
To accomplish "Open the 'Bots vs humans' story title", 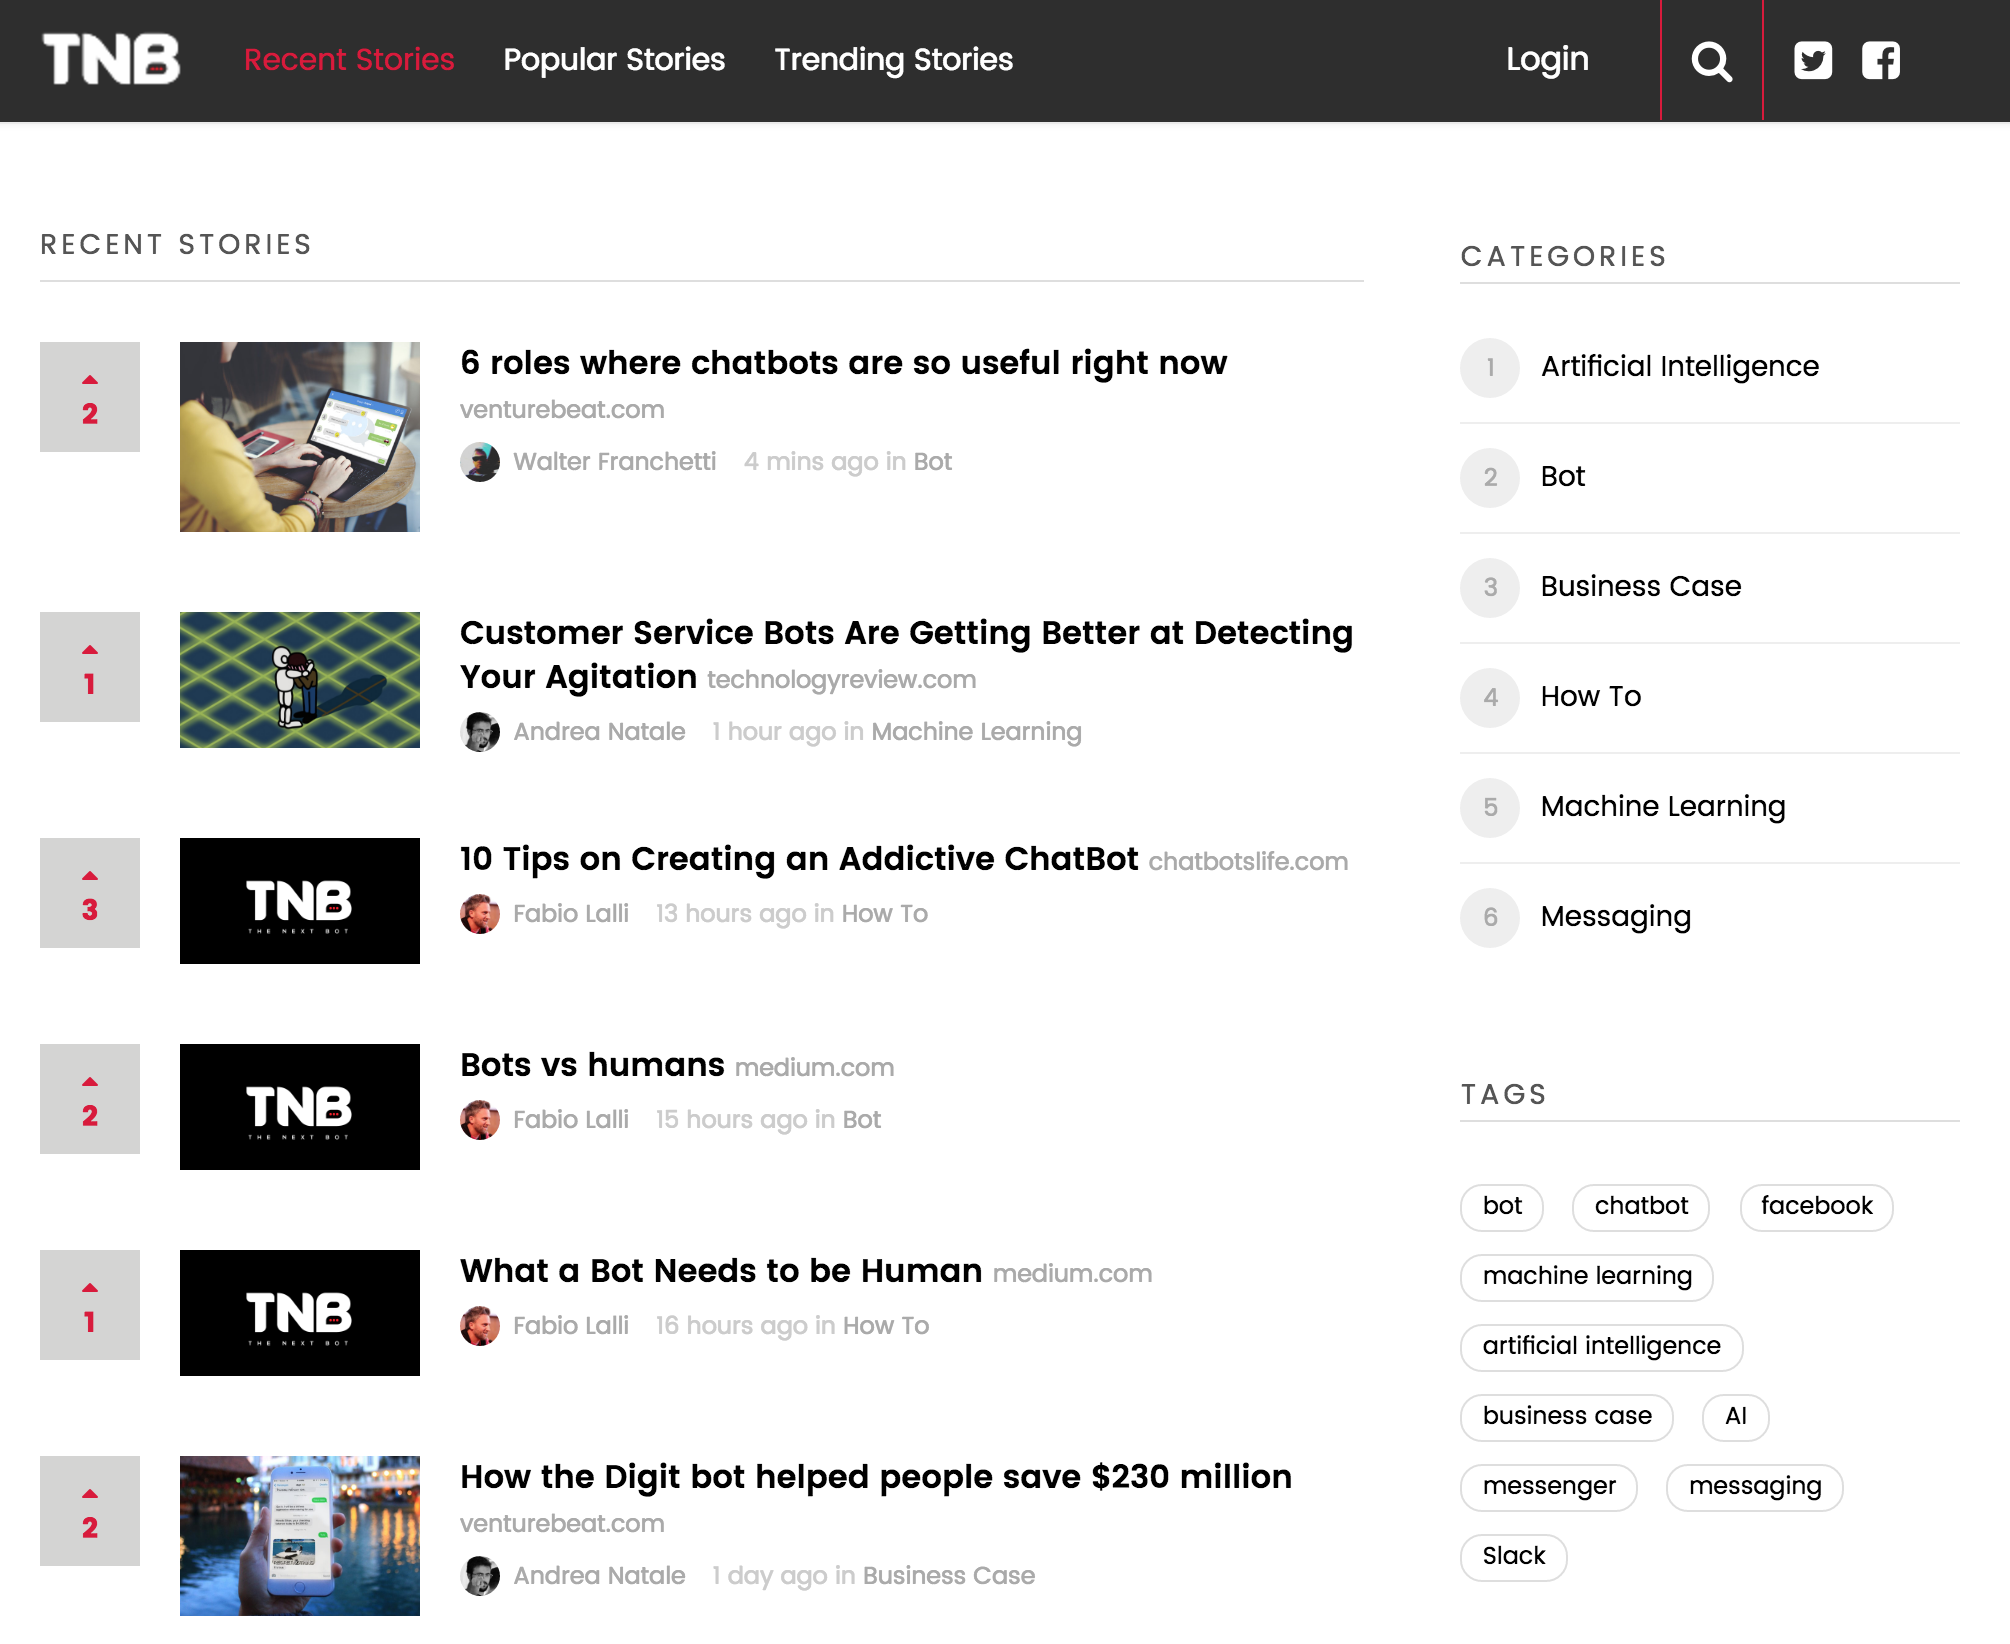I will click(x=592, y=1065).
